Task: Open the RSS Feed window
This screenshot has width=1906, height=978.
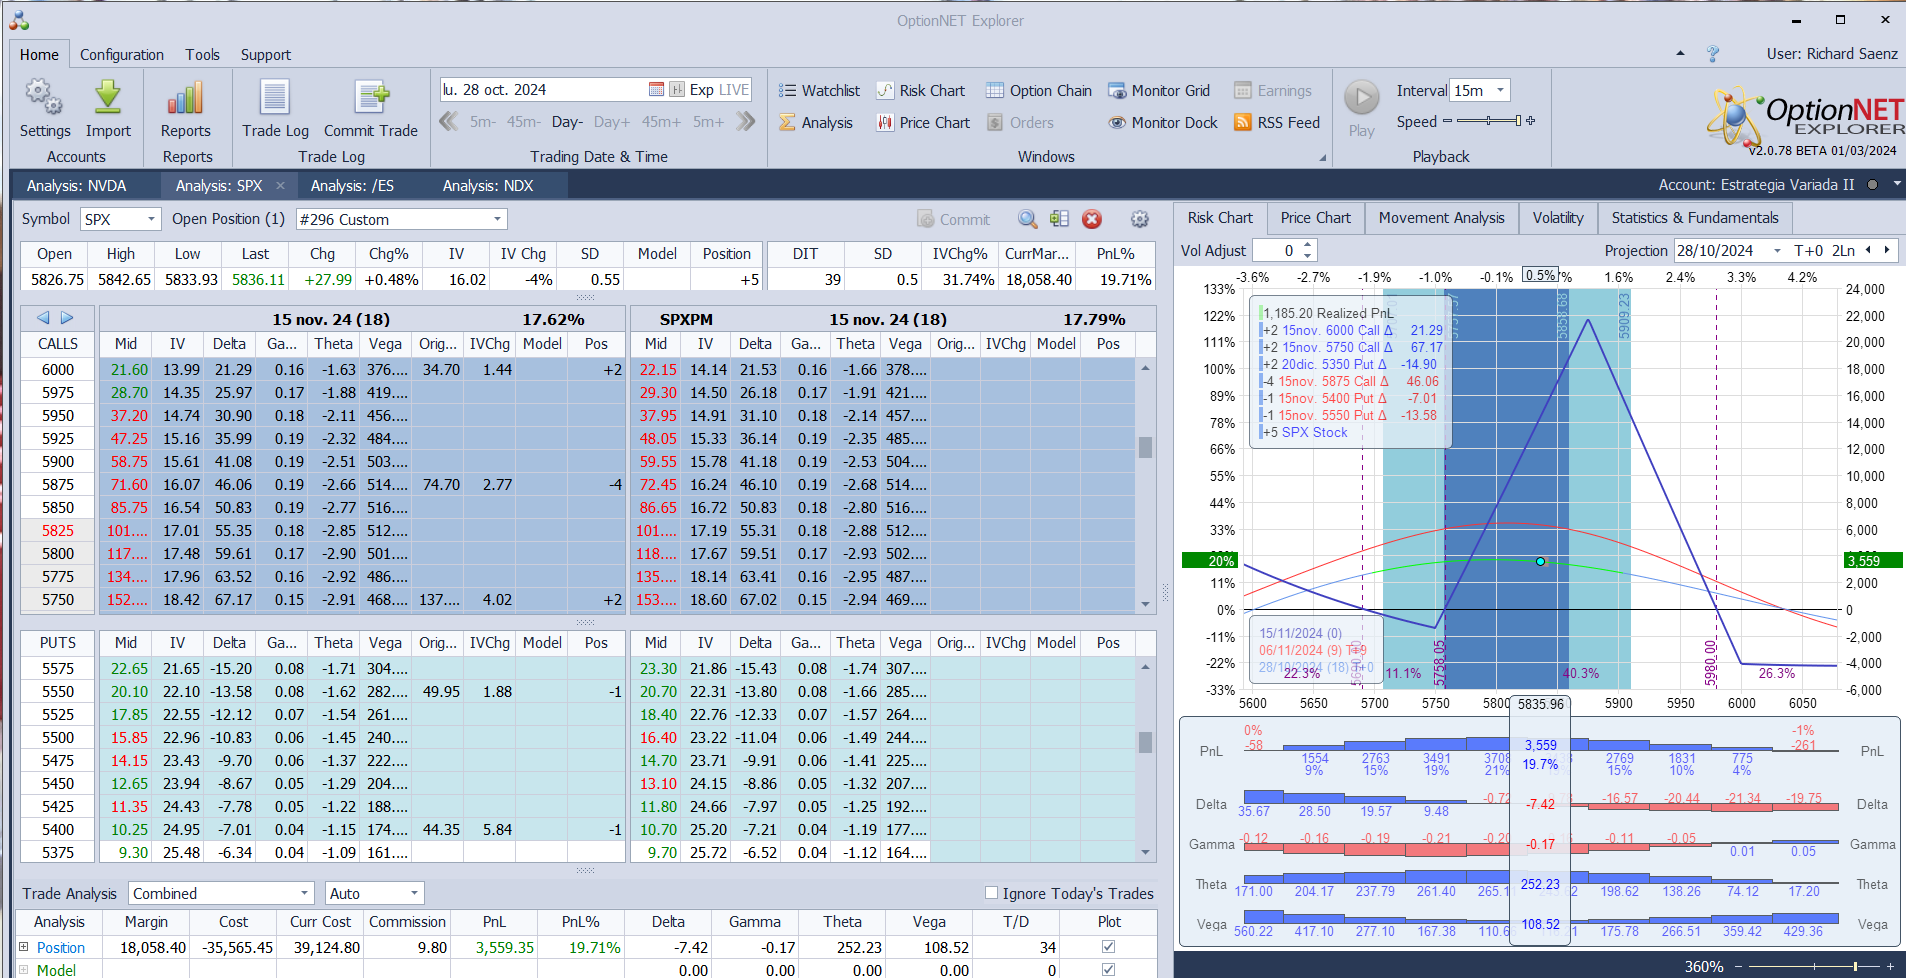Action: [1277, 122]
